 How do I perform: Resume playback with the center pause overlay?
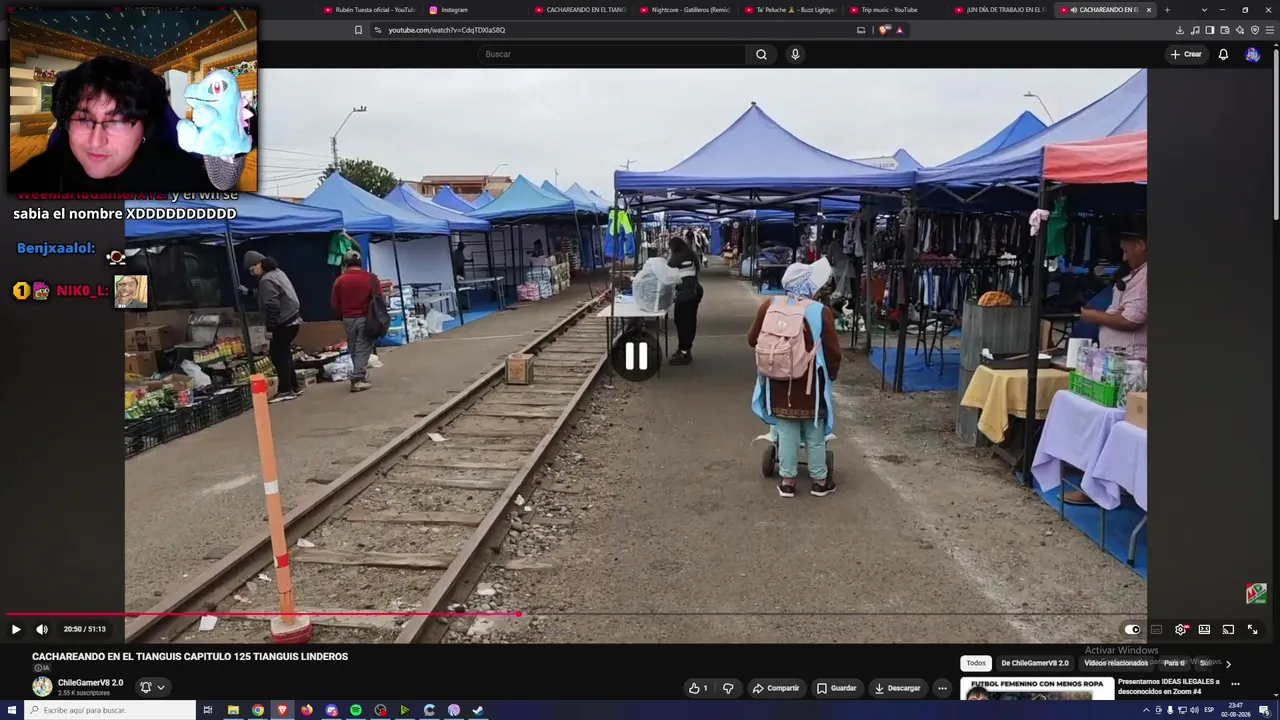(x=636, y=356)
